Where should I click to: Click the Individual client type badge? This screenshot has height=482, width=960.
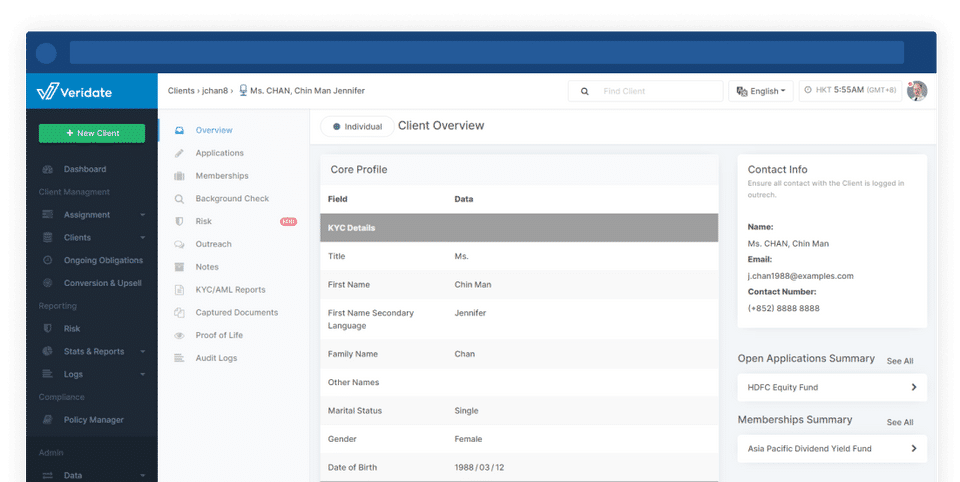point(357,126)
